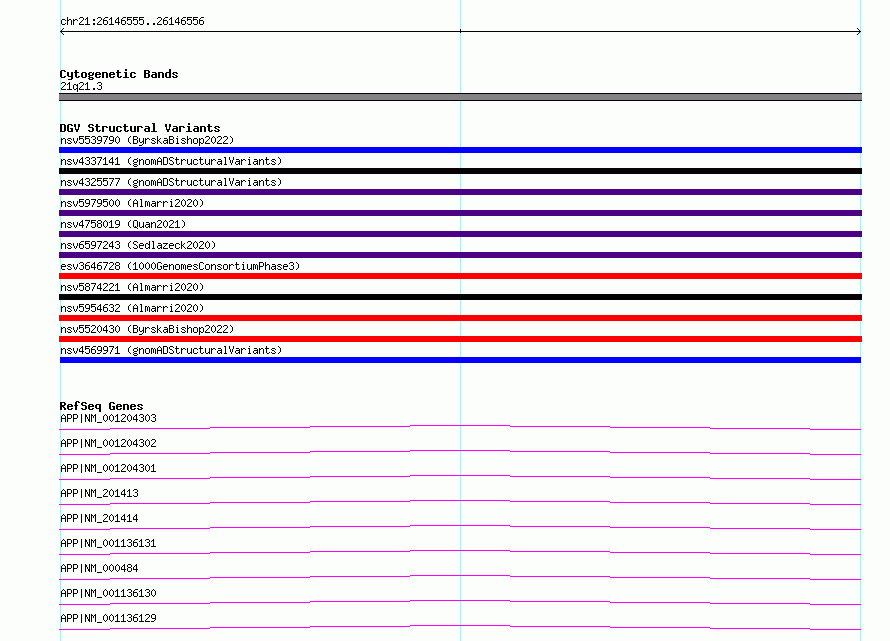Image resolution: width=890 pixels, height=641 pixels.
Task: Click the magenta intron line under APP|NM_201414
Action: click(460, 527)
